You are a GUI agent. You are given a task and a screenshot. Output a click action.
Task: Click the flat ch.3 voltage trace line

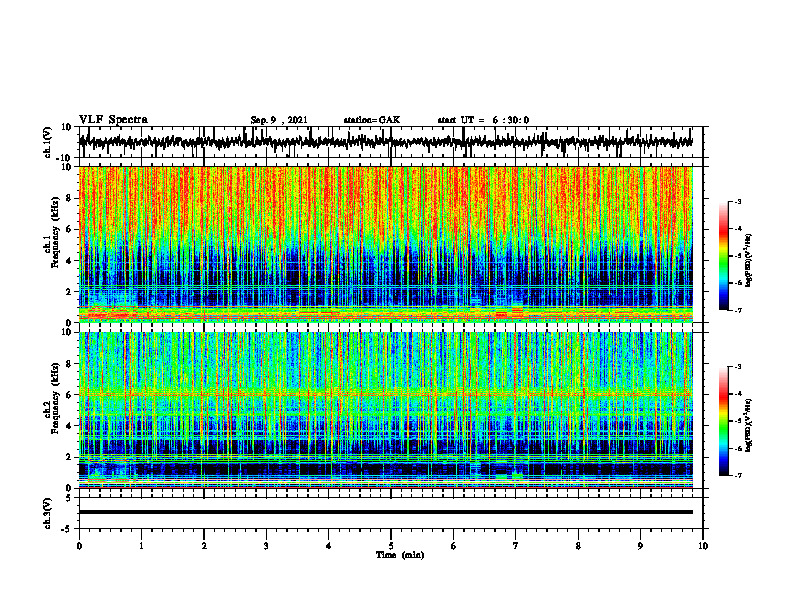[386, 512]
